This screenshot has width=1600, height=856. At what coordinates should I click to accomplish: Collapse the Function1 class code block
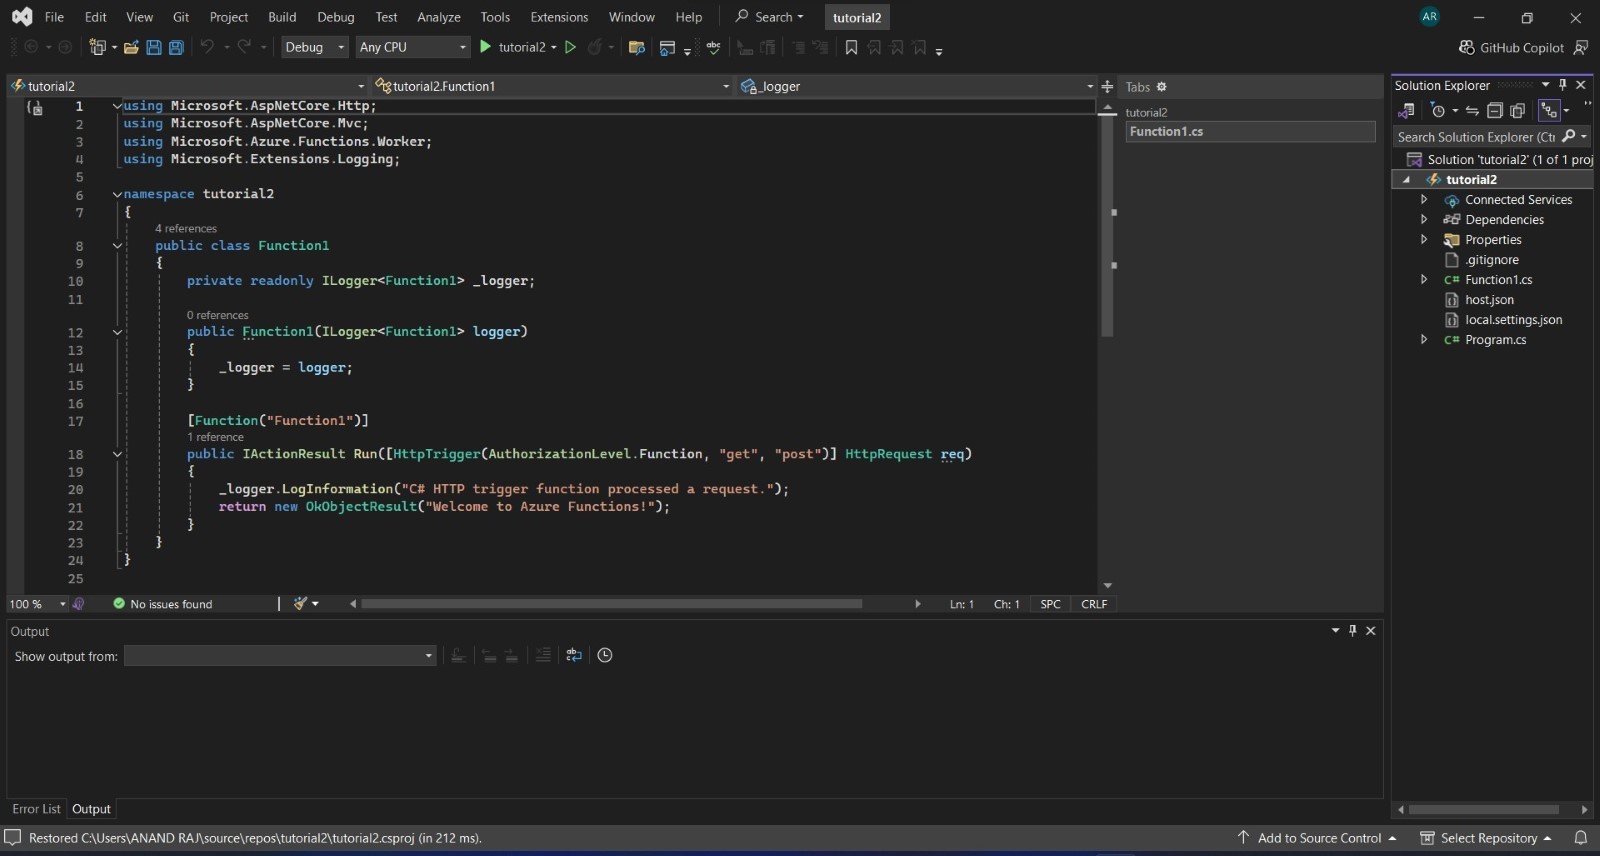point(117,246)
